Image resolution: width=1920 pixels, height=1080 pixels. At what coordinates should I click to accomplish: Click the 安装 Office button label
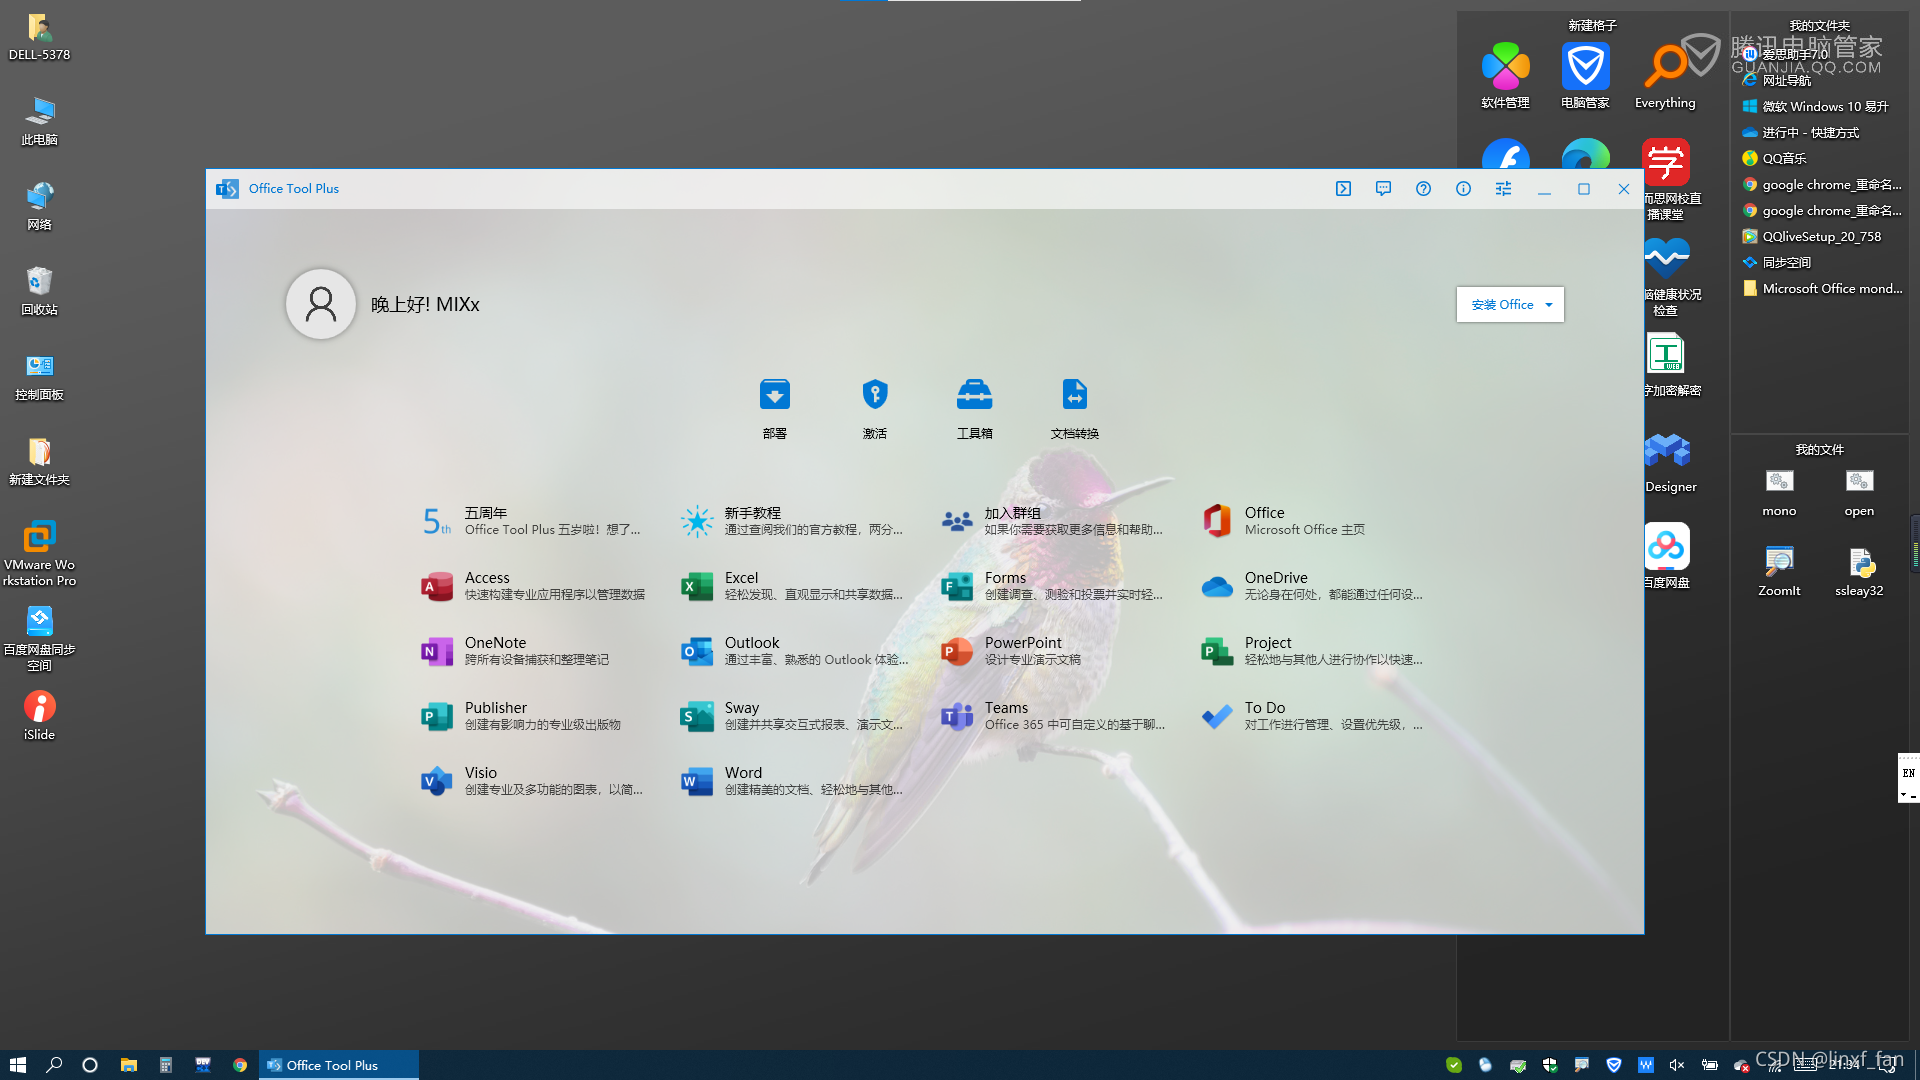click(1502, 305)
